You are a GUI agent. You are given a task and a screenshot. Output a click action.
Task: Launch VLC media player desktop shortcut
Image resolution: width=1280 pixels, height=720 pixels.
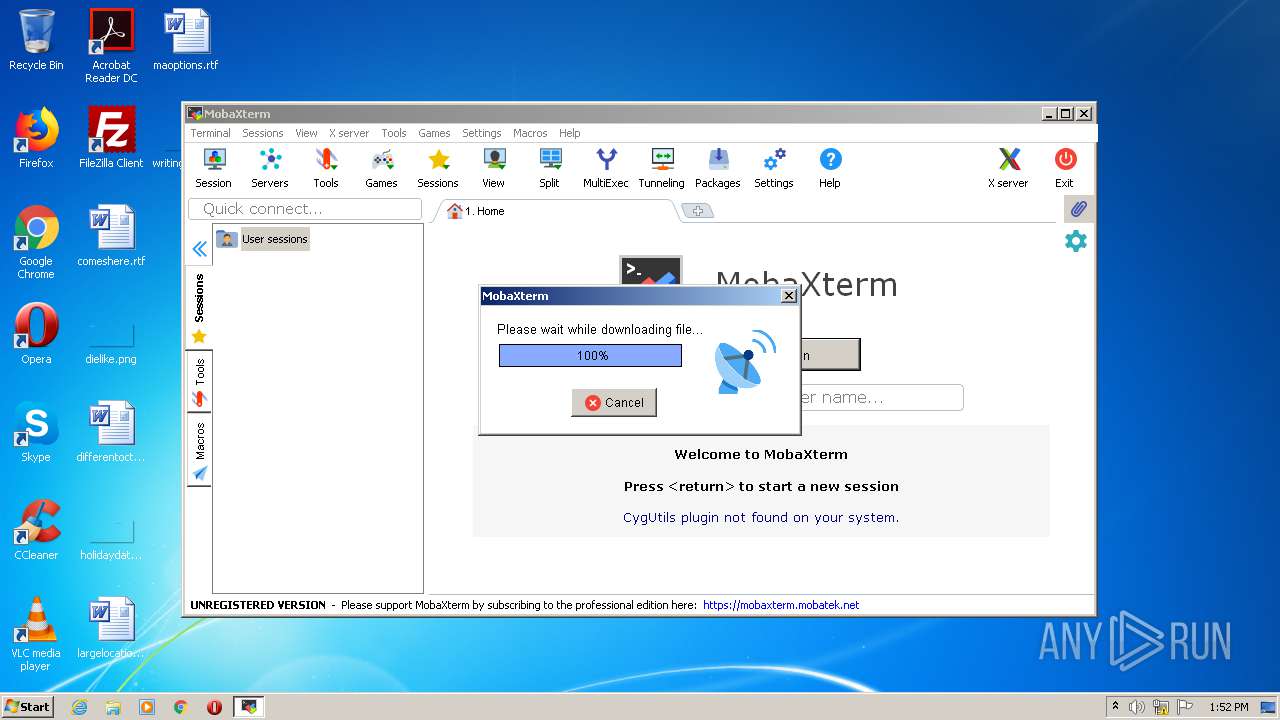pos(36,634)
